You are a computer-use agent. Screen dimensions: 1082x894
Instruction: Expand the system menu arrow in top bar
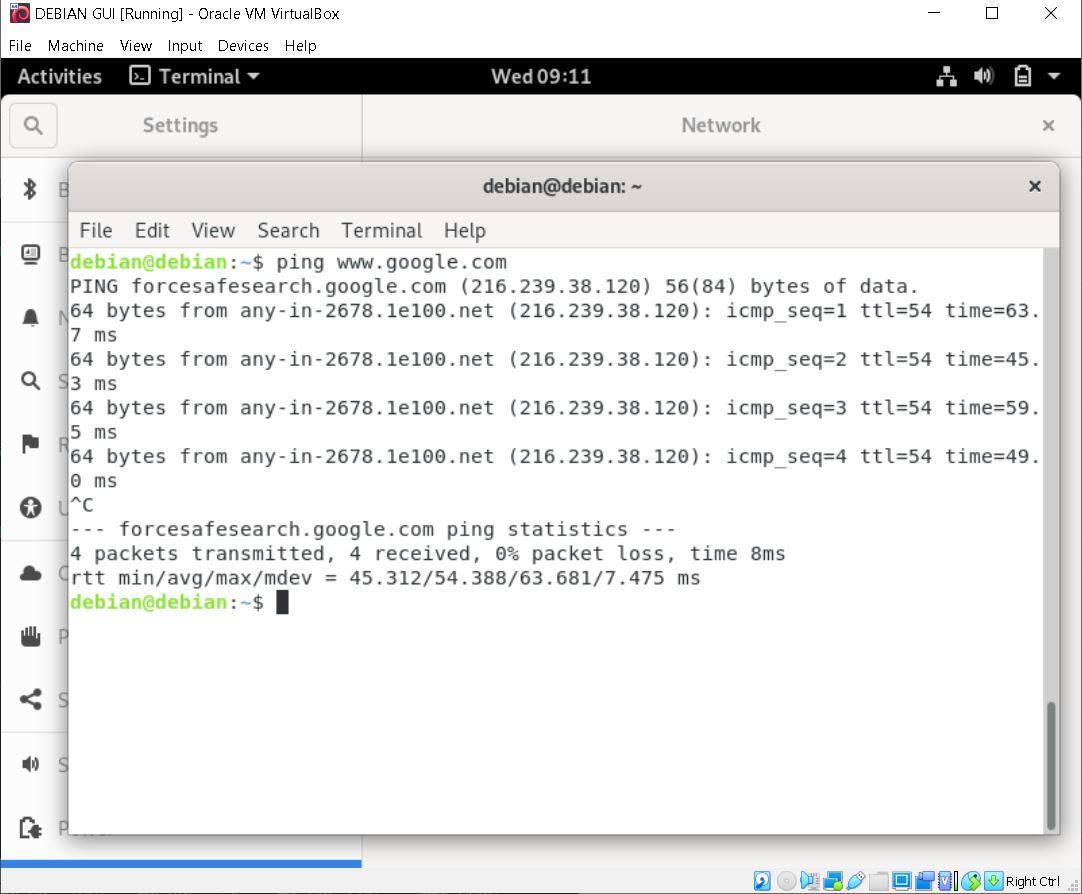pyautogui.click(x=1054, y=76)
